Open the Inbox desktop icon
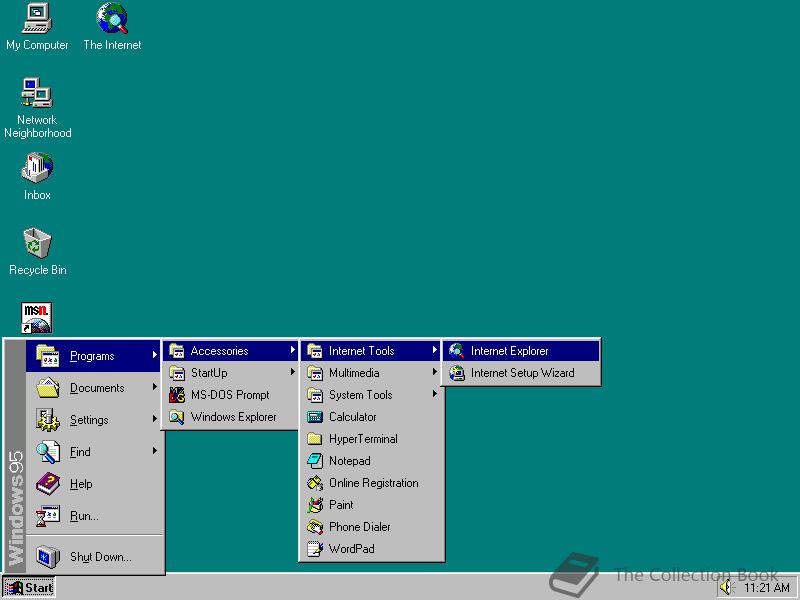 pos(36,170)
